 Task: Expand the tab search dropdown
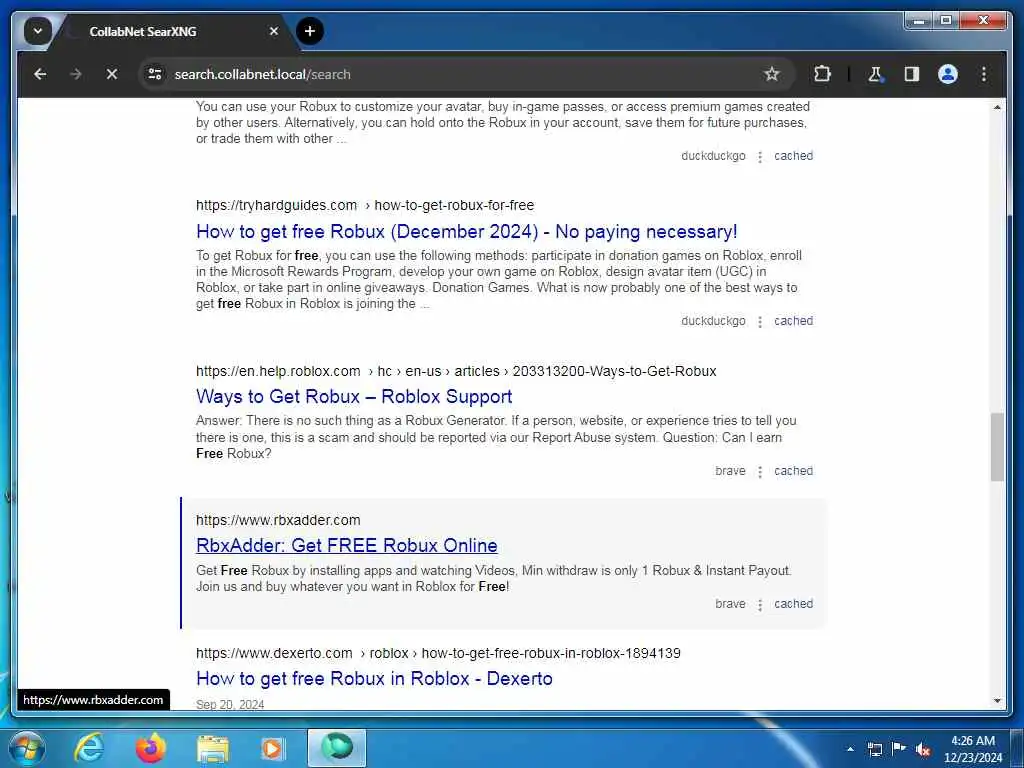(x=38, y=31)
